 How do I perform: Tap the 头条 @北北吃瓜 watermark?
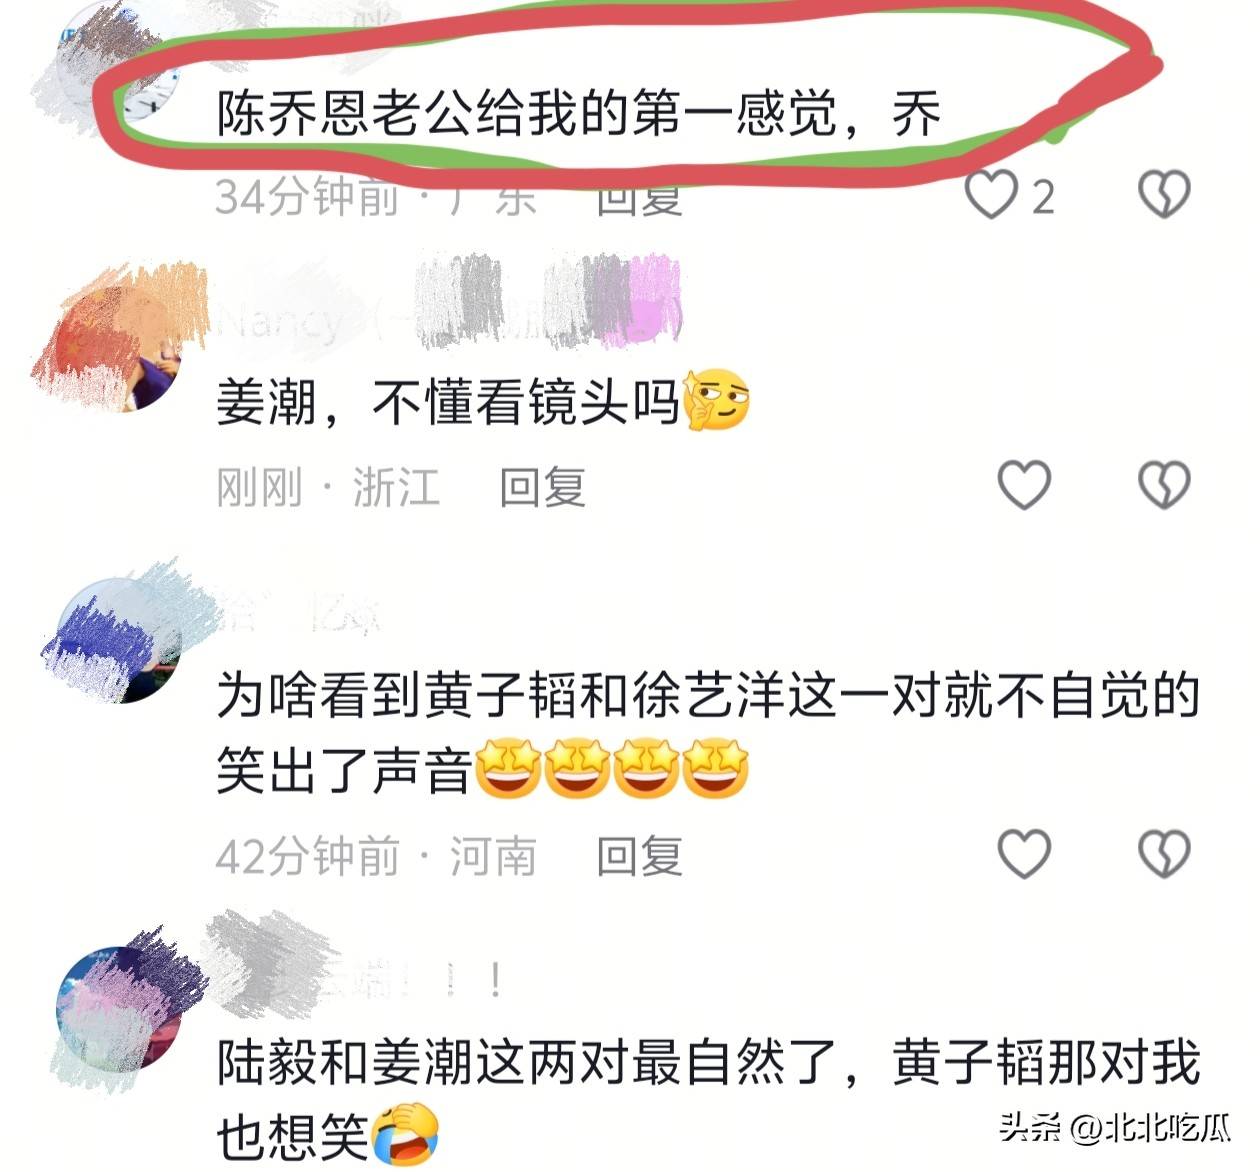point(1116,1128)
